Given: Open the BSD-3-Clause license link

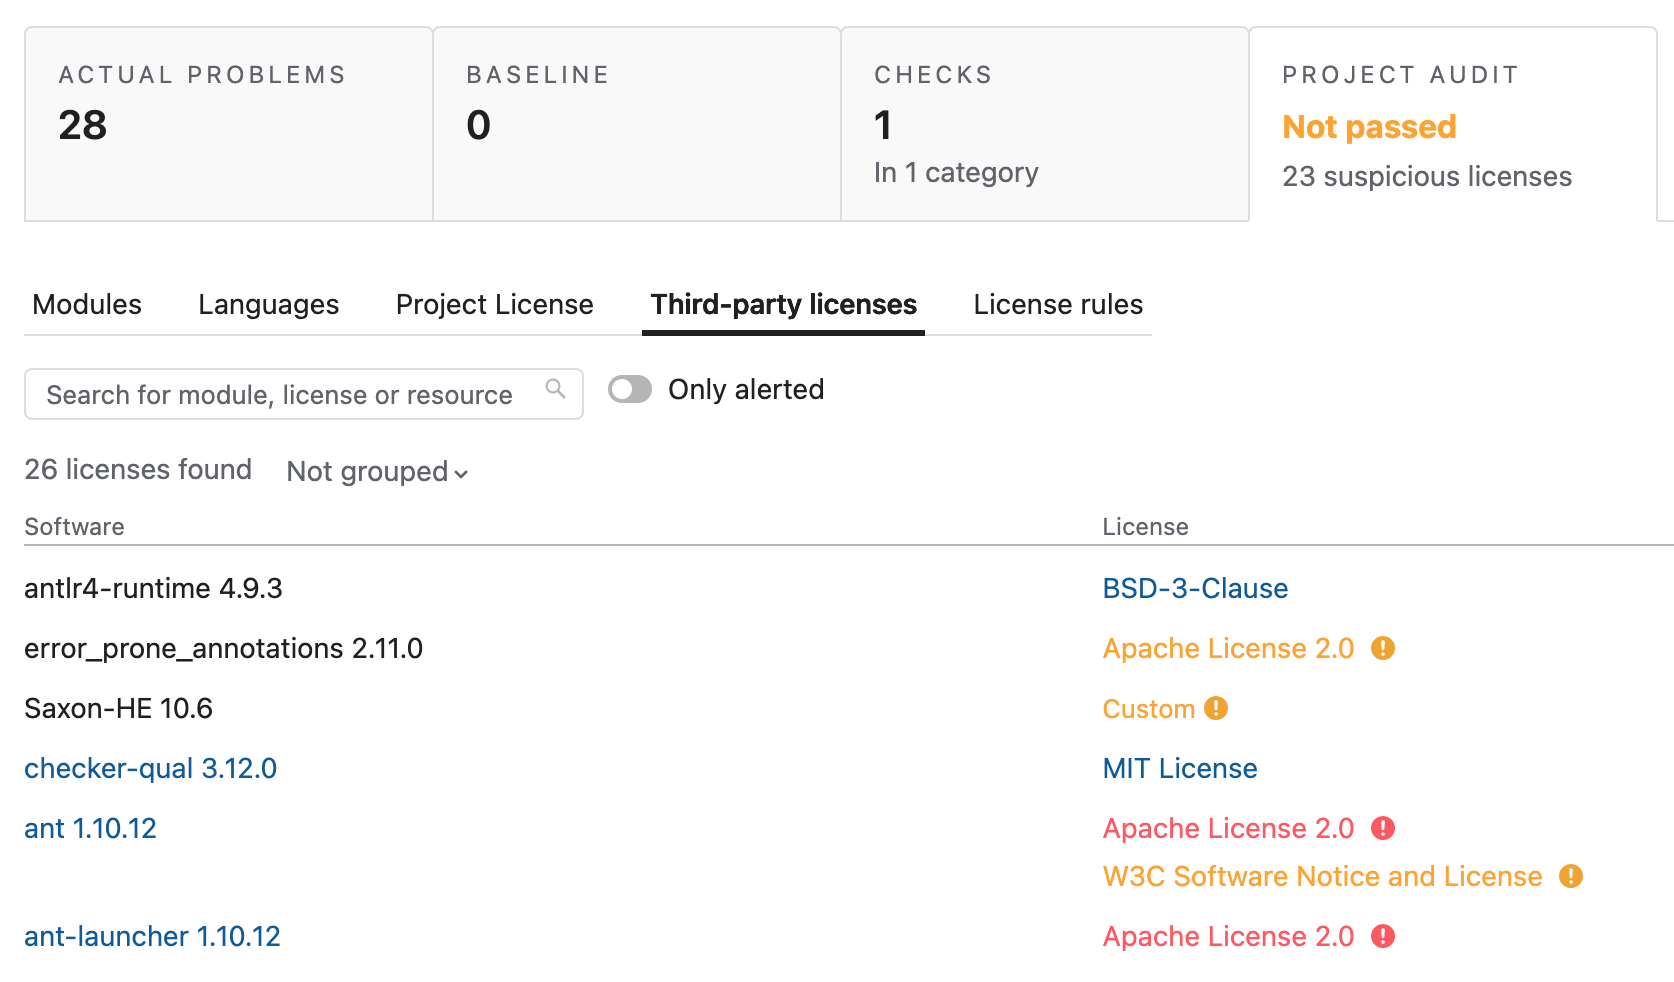Looking at the screenshot, I should pos(1195,588).
